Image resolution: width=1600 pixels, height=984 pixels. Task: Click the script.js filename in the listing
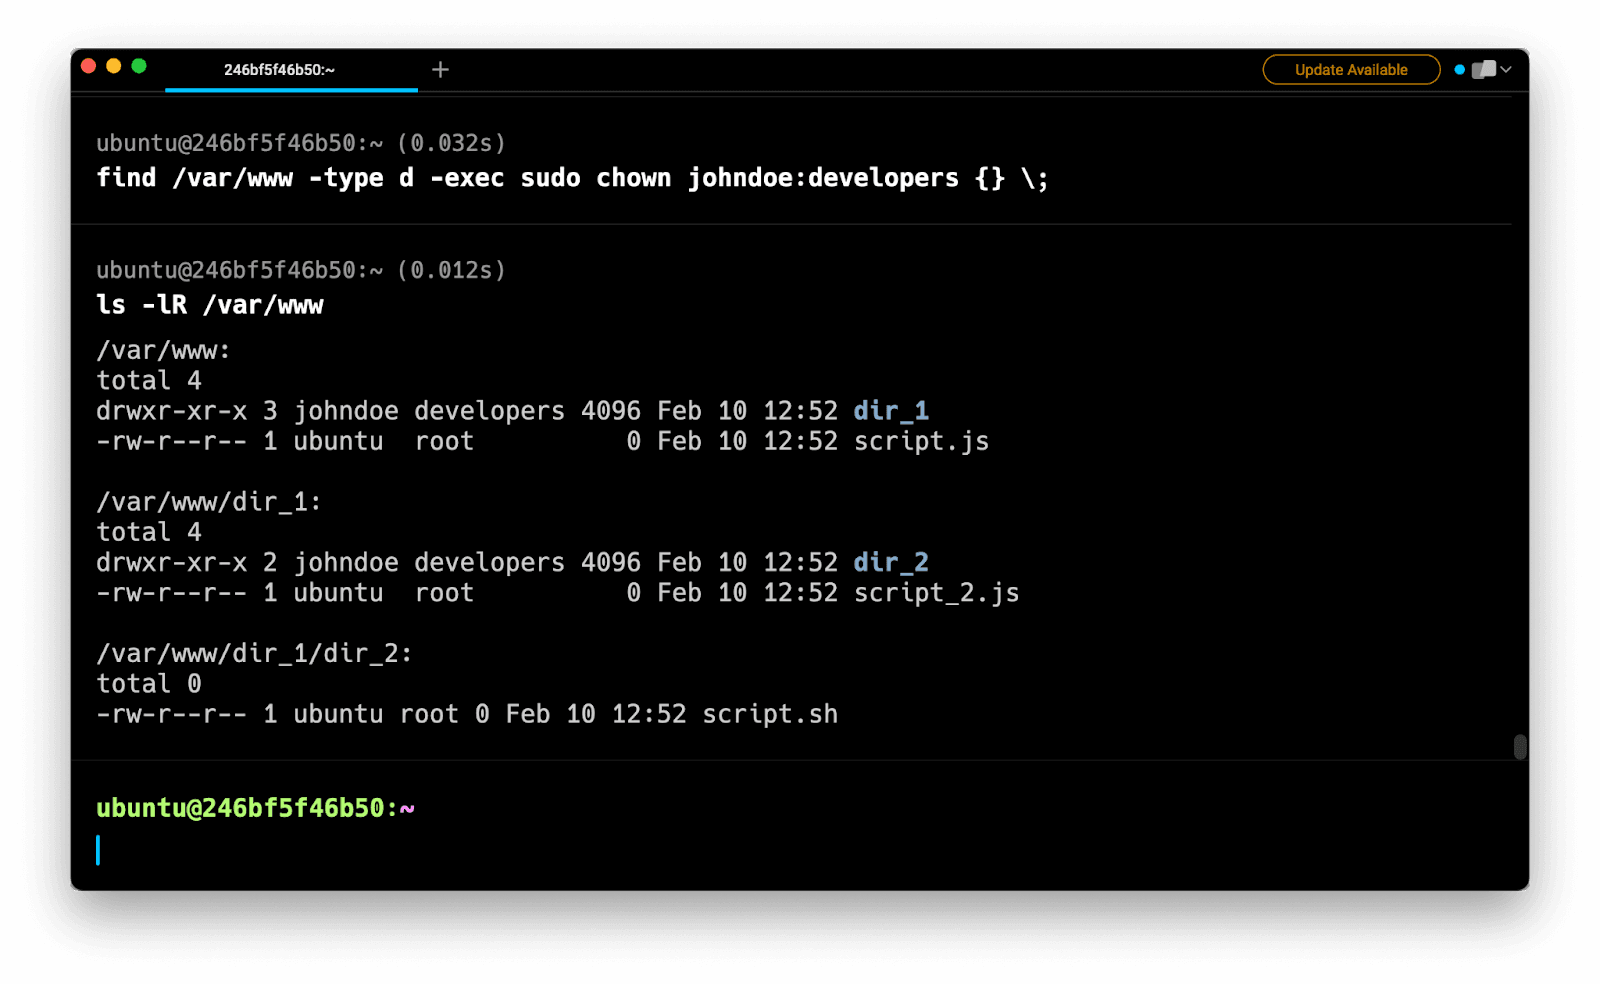[921, 441]
